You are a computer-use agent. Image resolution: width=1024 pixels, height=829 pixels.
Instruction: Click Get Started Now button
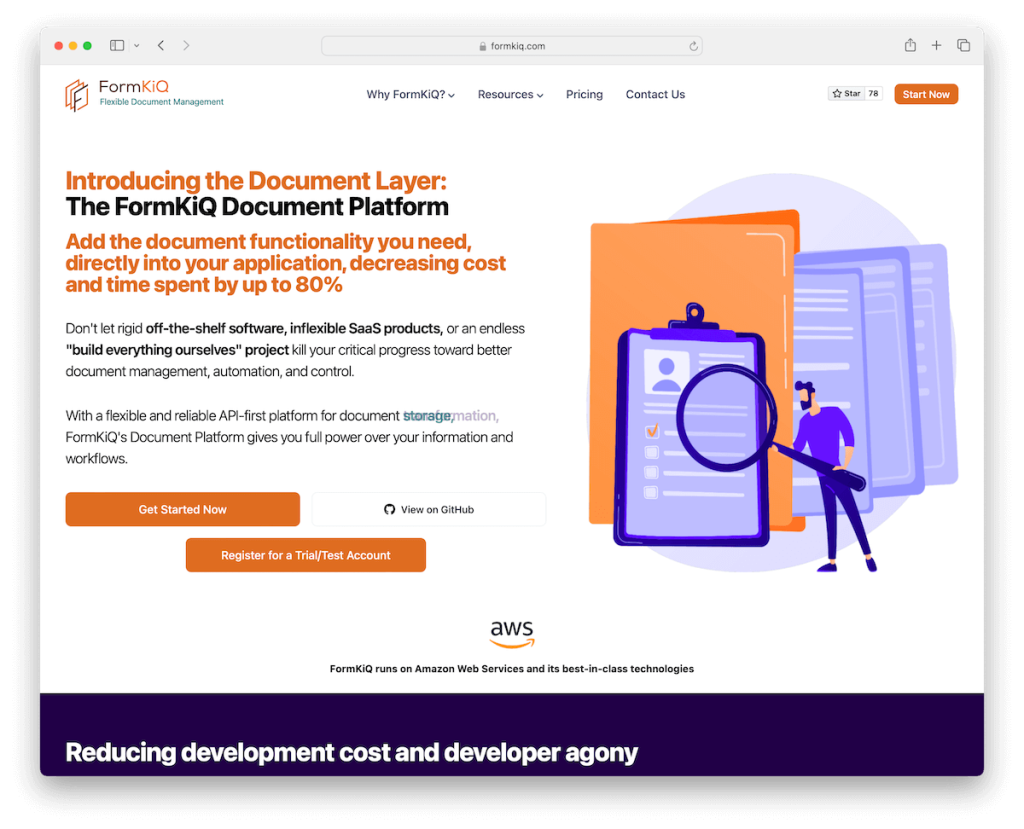point(183,509)
